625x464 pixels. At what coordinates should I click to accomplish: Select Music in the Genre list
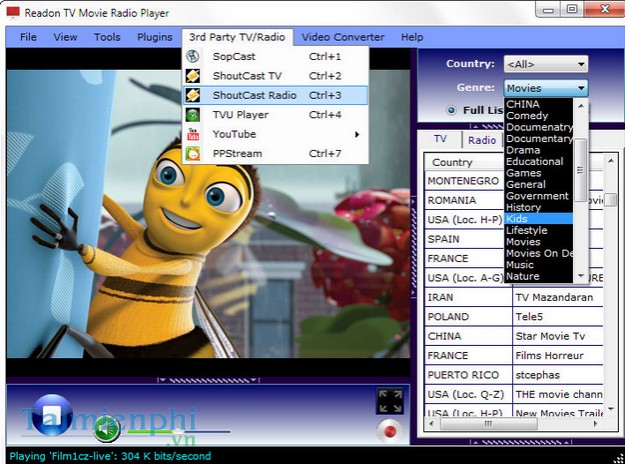pyautogui.click(x=539, y=264)
